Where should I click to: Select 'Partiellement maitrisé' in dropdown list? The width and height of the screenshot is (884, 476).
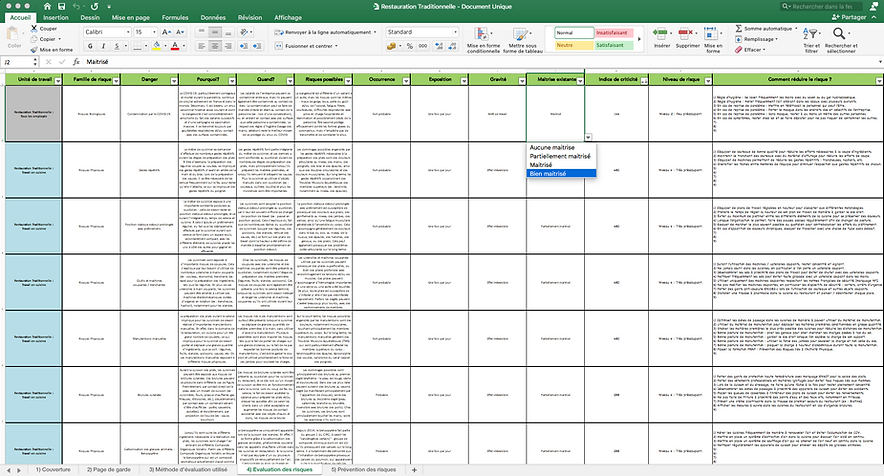point(560,156)
